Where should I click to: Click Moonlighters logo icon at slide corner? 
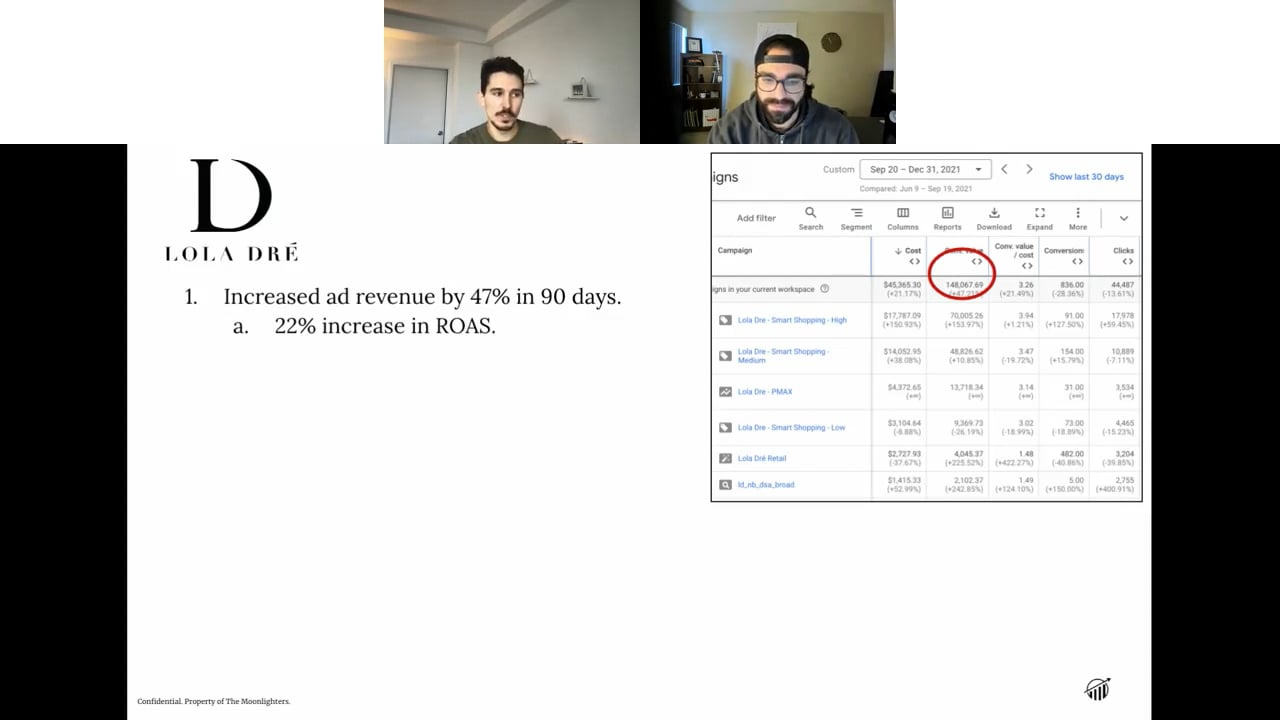pos(1098,689)
